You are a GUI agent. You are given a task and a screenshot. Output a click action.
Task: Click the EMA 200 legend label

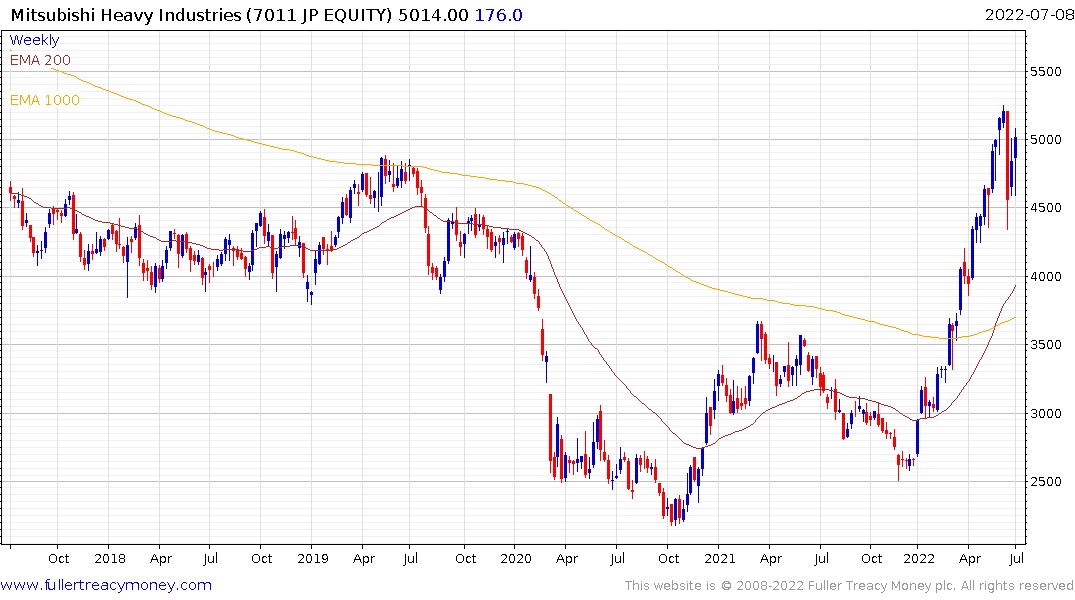pyautogui.click(x=40, y=60)
